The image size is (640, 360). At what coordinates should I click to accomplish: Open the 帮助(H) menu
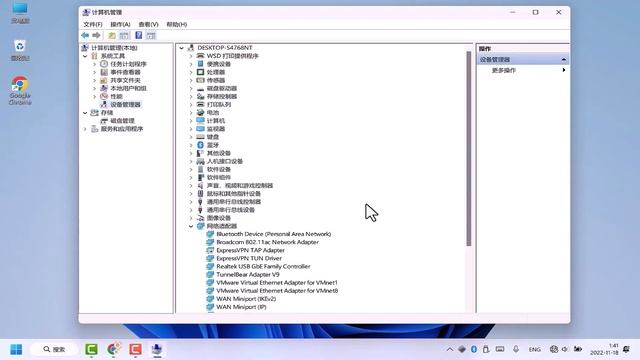point(176,24)
